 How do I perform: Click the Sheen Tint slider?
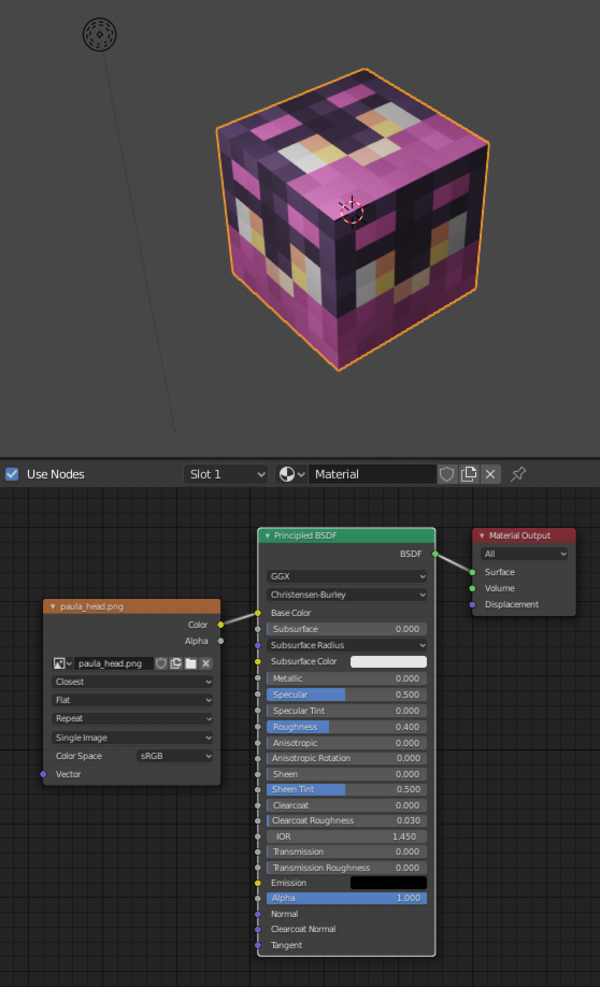pos(347,789)
